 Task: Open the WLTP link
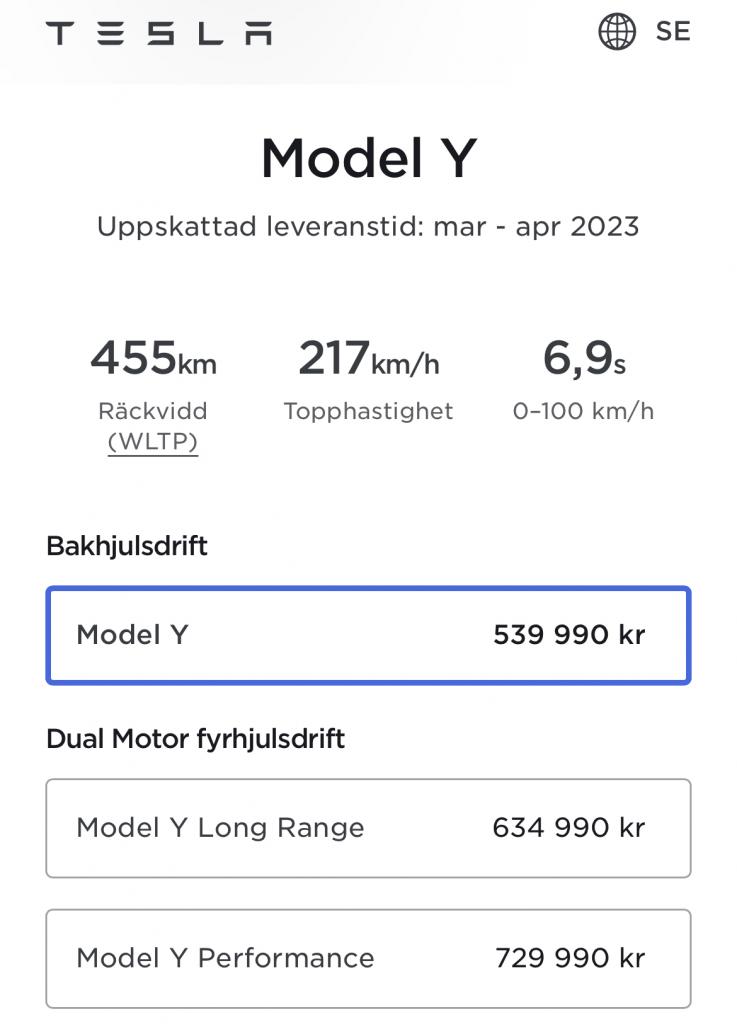point(153,442)
